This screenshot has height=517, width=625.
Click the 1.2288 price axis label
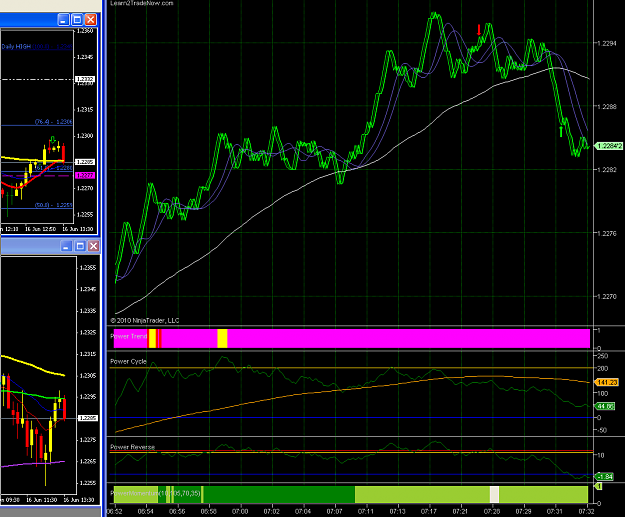click(x=606, y=106)
